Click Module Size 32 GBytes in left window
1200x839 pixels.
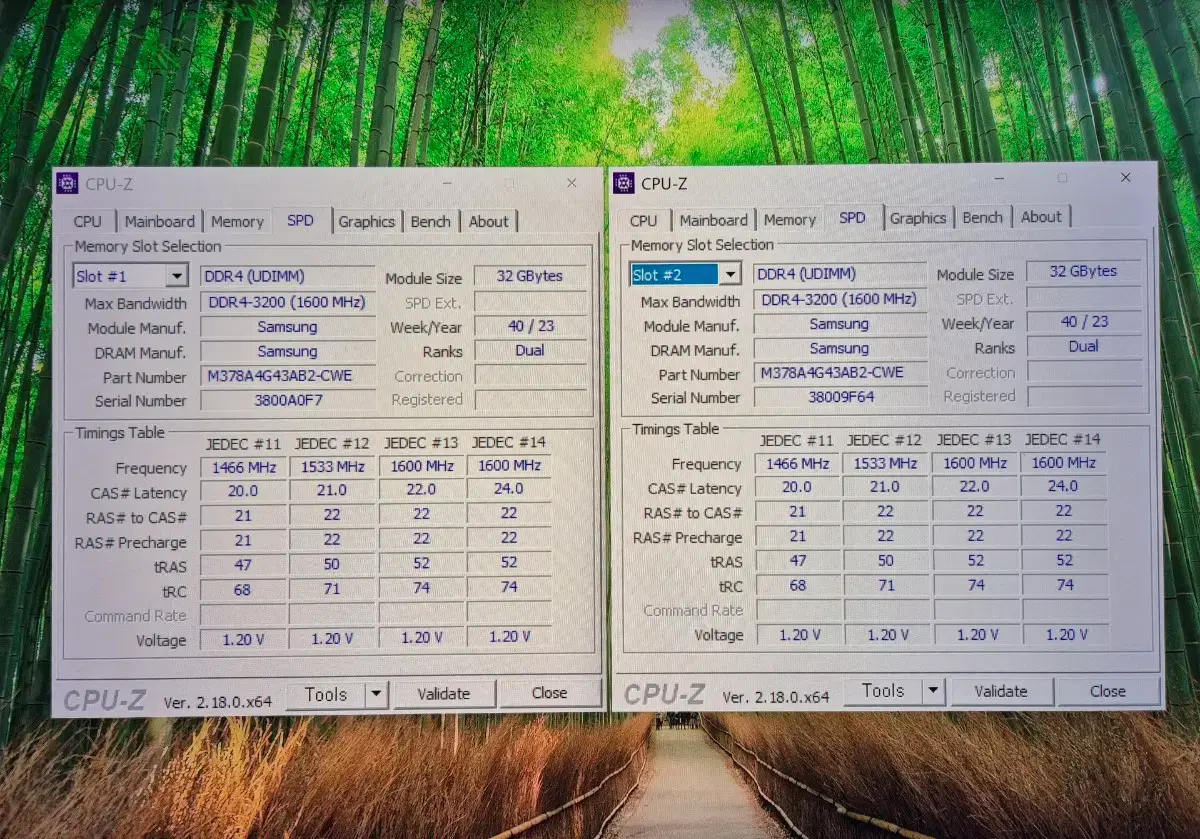click(530, 276)
